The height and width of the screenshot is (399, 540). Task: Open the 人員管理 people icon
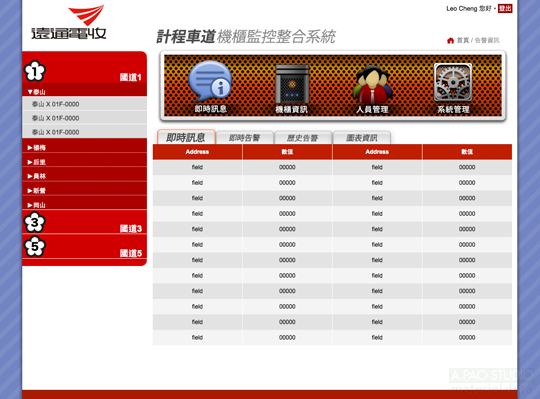coord(372,84)
